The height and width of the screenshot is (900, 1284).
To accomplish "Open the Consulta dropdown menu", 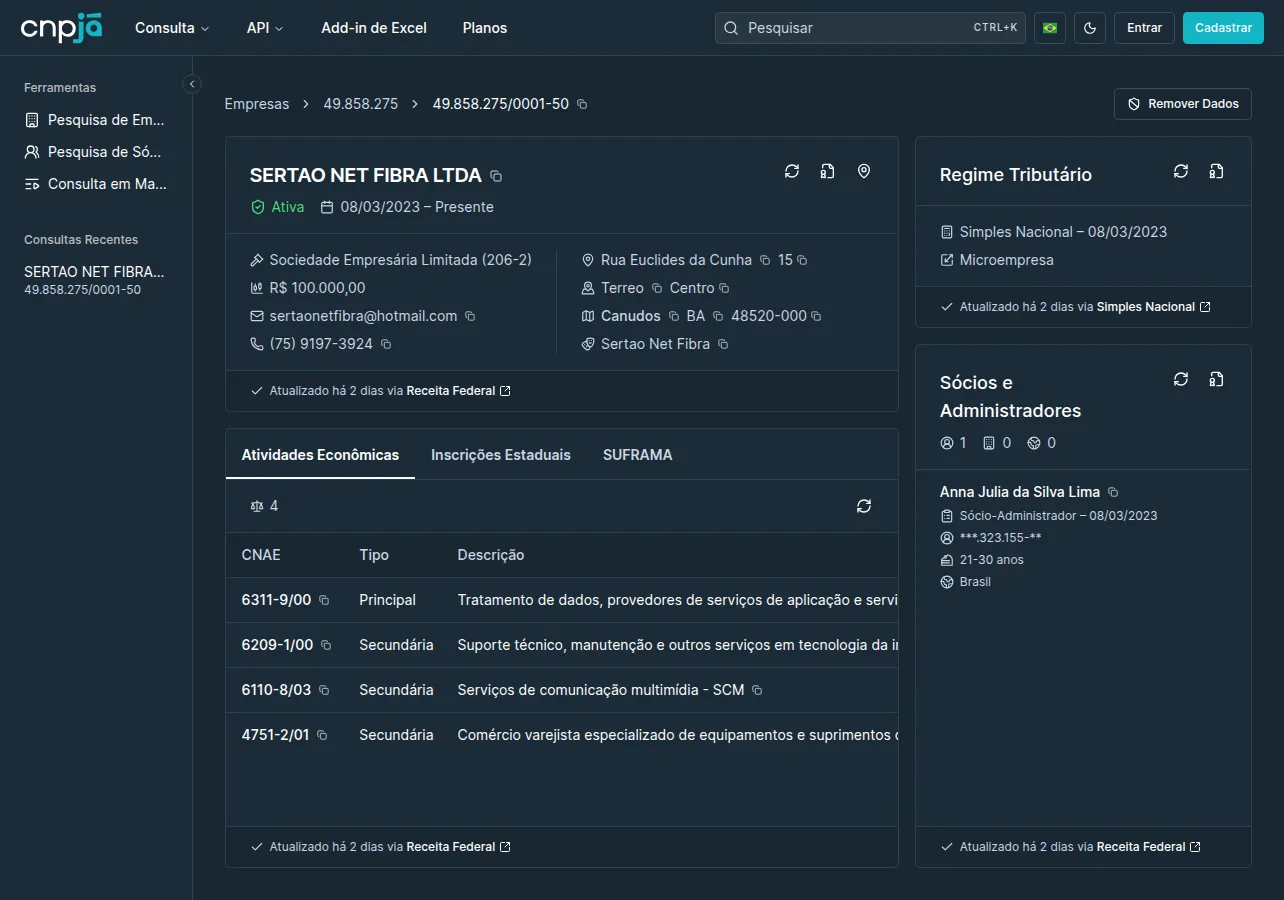I will pos(172,28).
